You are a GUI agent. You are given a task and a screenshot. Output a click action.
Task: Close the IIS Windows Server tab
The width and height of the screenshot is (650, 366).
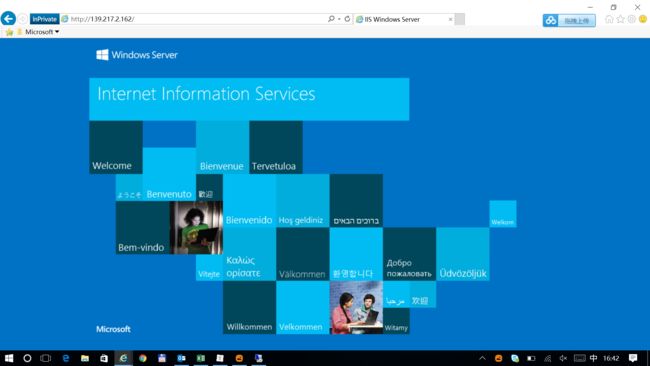(x=450, y=19)
